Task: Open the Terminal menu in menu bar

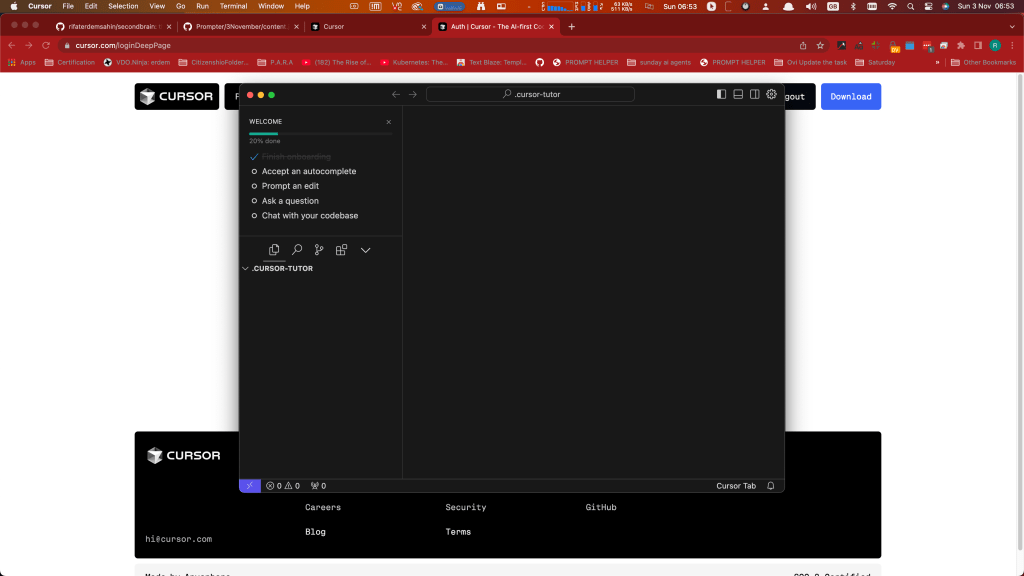Action: tap(233, 6)
